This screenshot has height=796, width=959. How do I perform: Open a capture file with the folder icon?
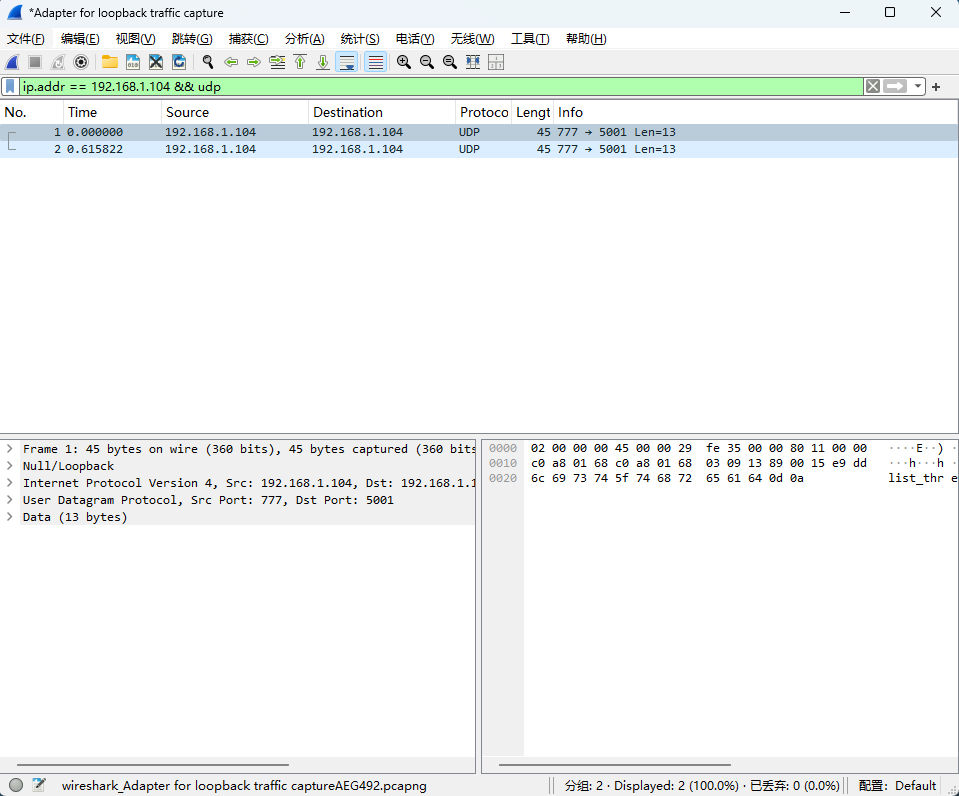[110, 62]
